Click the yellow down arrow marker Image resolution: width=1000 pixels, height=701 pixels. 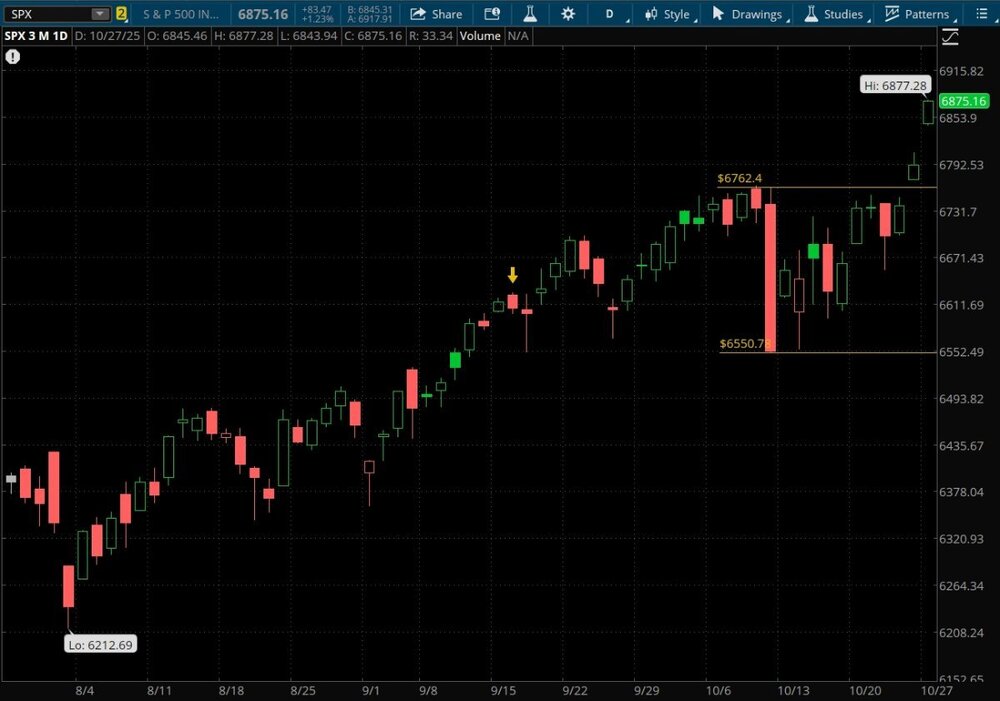(513, 275)
